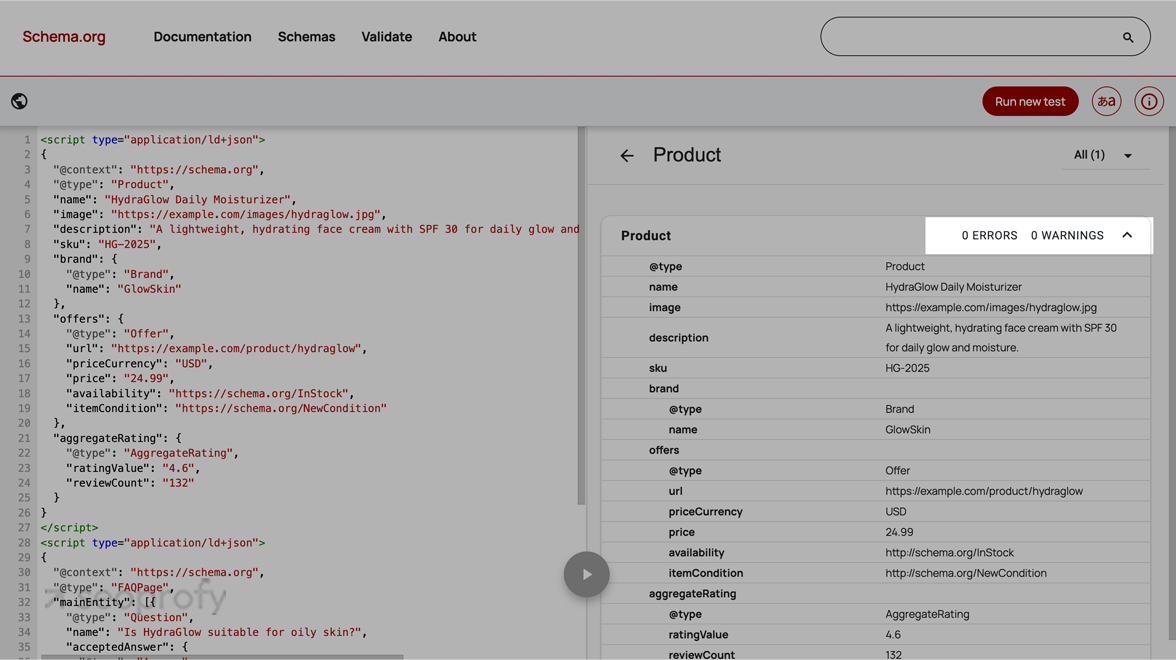The image size is (1176, 660).
Task: Run the test with the play button
Action: pyautogui.click(x=586, y=574)
